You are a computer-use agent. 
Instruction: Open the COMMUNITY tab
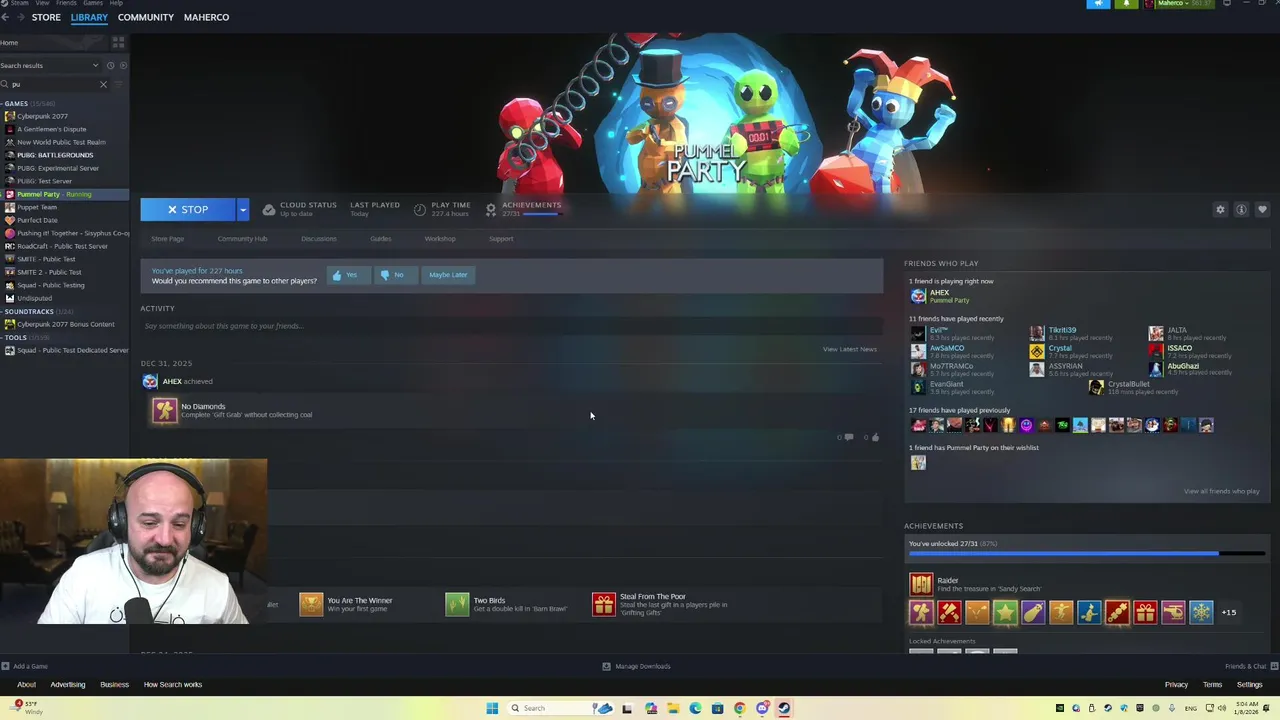coord(146,17)
